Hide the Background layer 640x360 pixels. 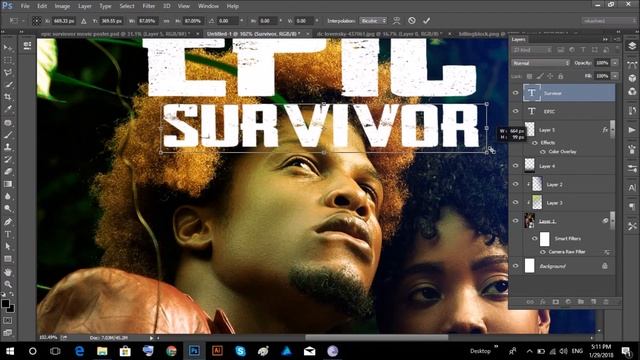click(516, 266)
